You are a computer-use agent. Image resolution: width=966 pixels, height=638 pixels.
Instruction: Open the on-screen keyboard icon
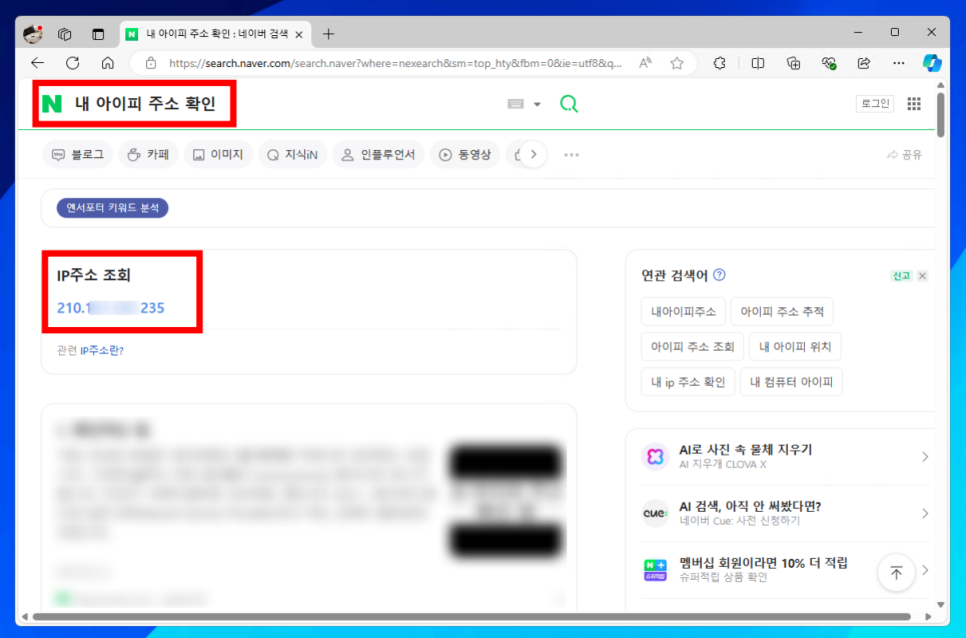[x=516, y=104]
